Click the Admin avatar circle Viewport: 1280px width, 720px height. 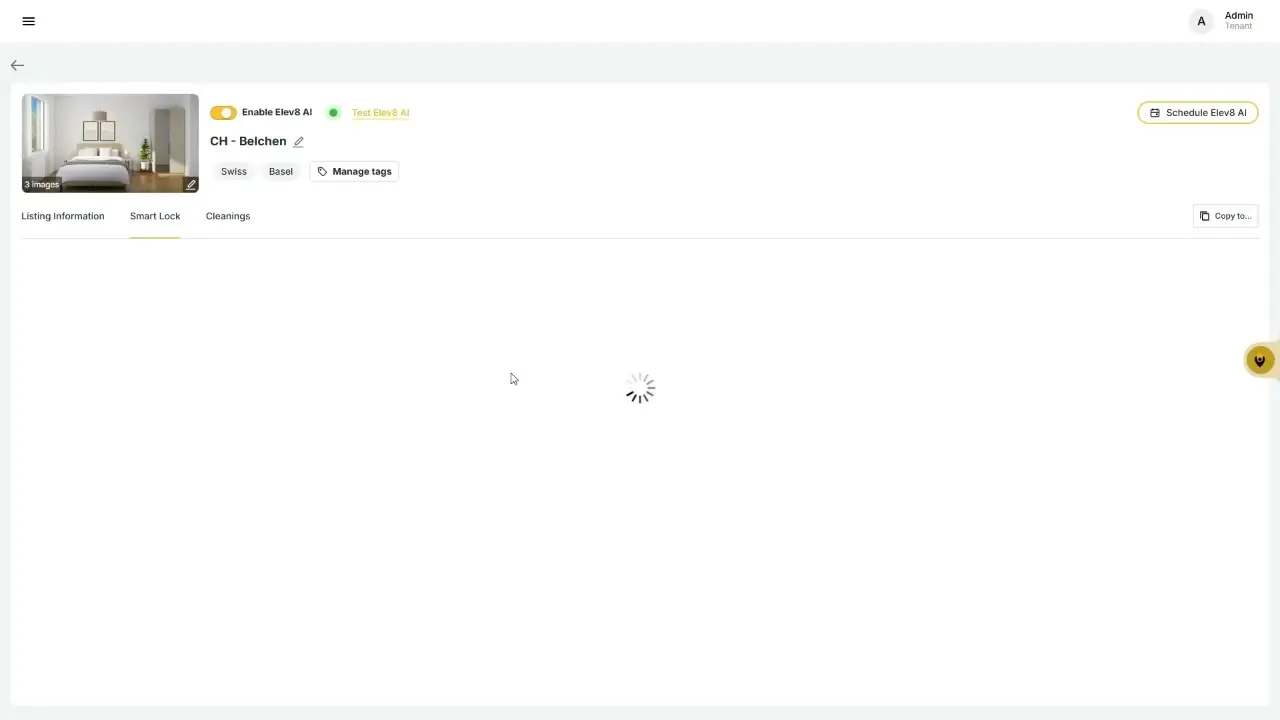(x=1201, y=21)
